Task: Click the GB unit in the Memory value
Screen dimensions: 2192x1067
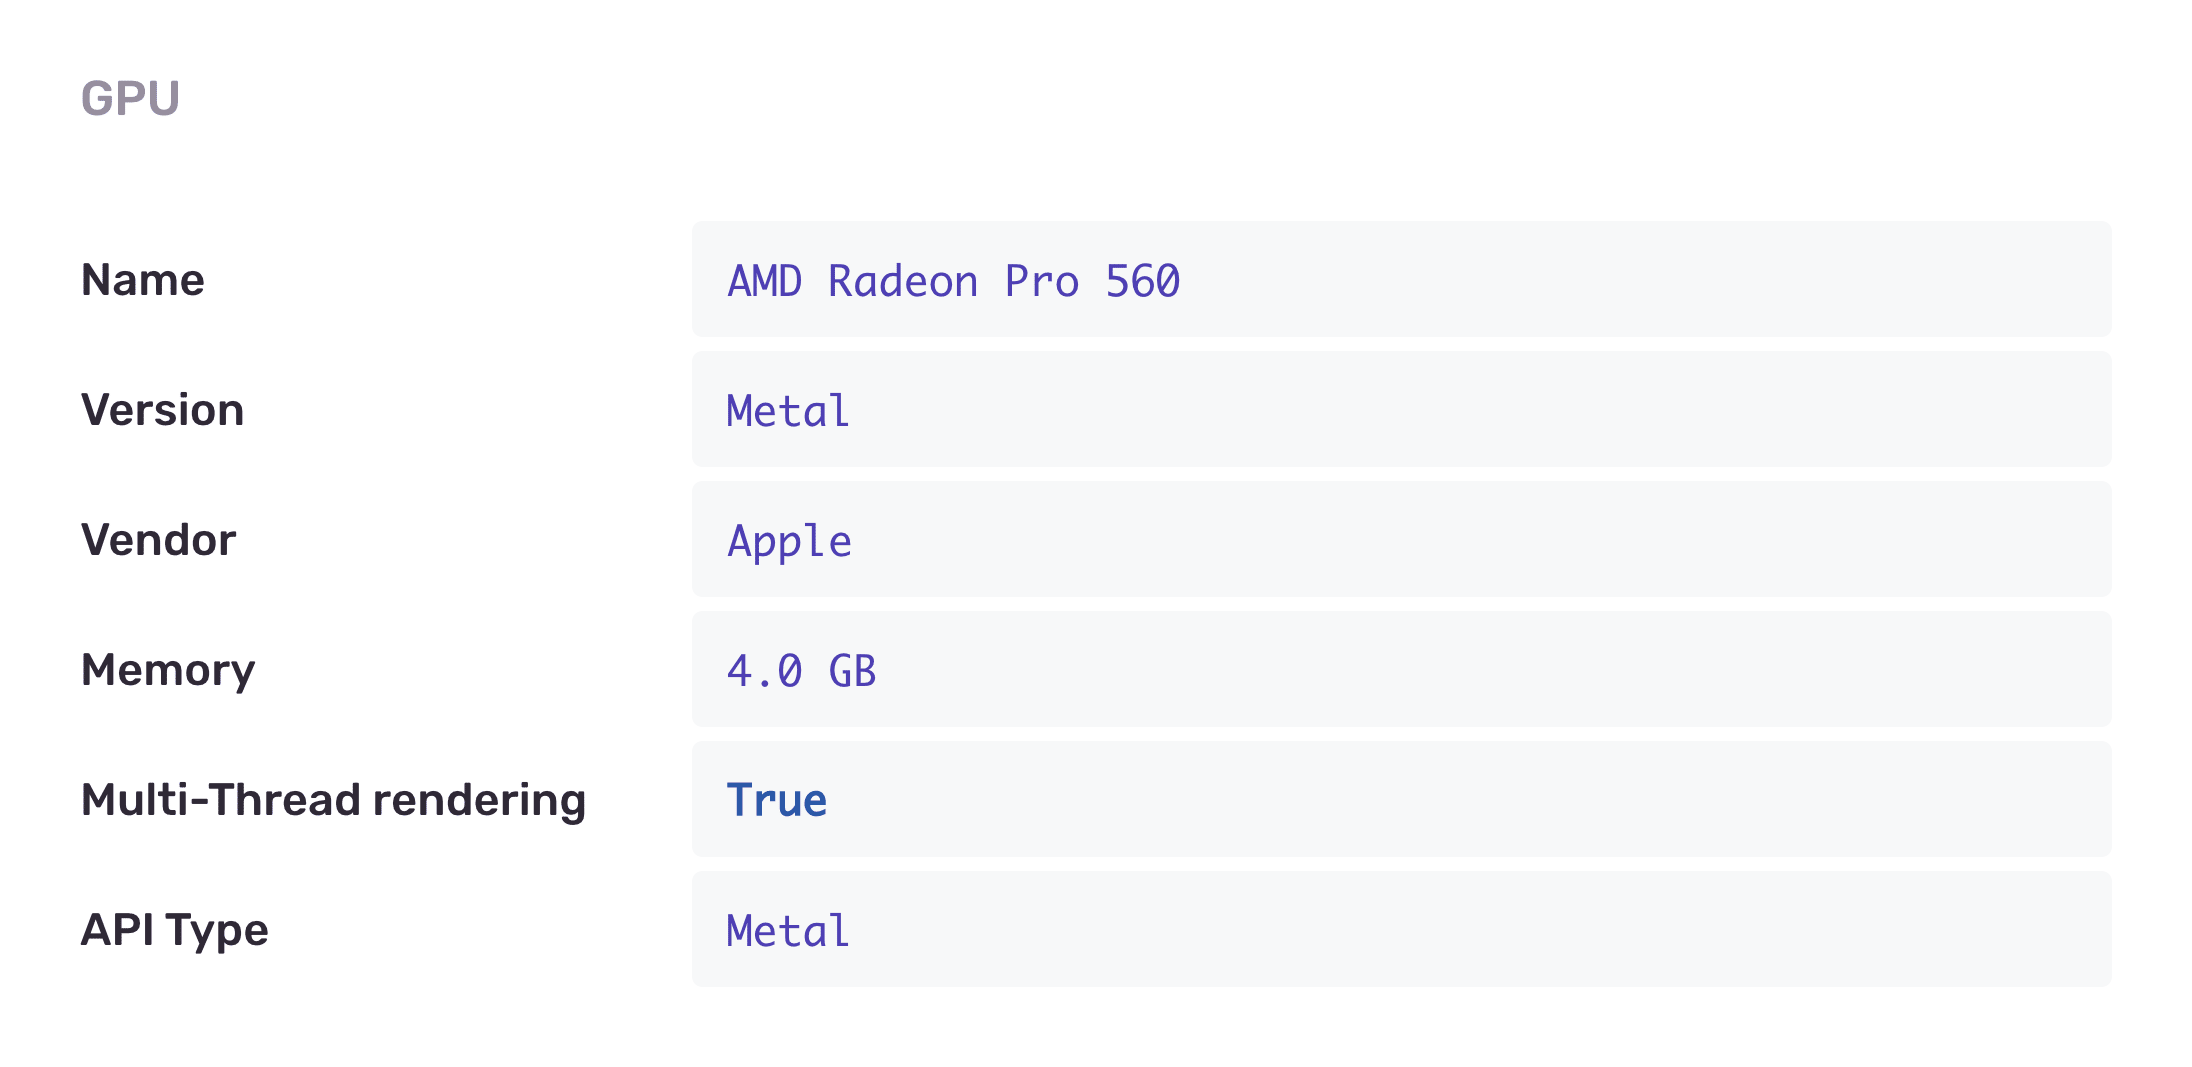Action: pyautogui.click(x=852, y=671)
